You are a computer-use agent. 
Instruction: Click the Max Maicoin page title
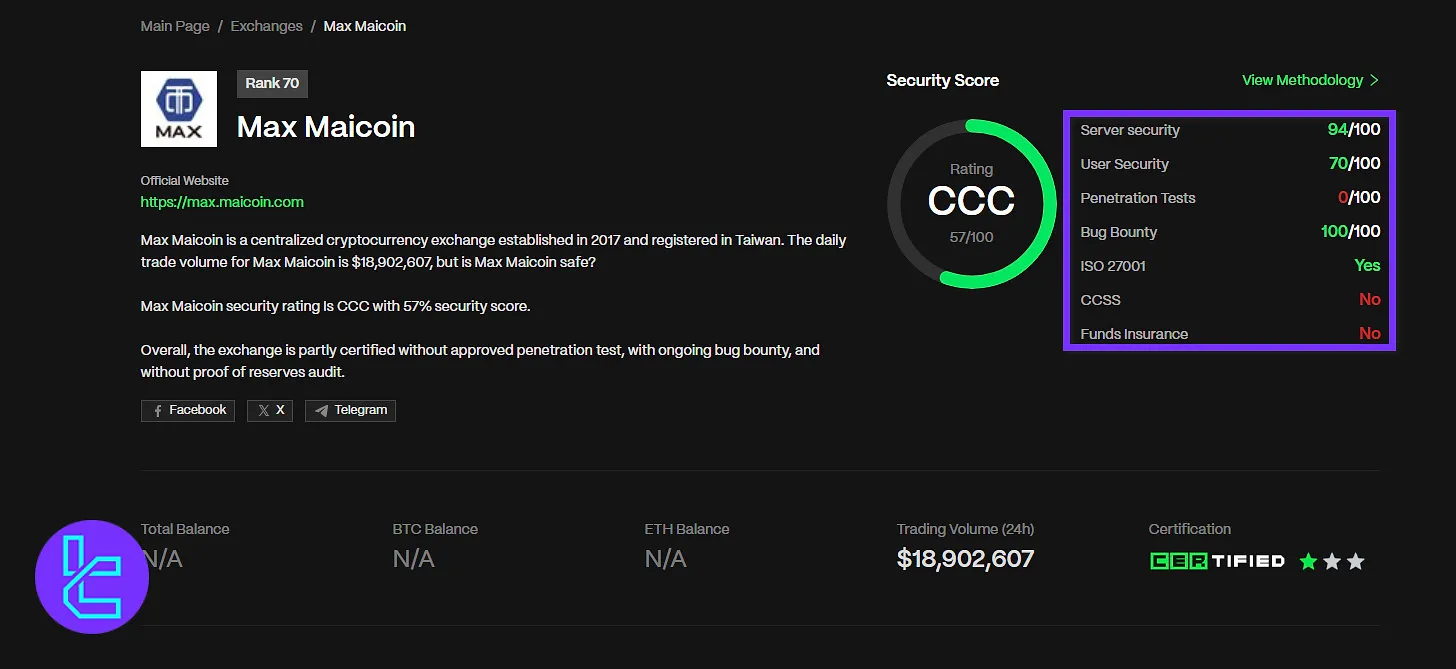coord(326,127)
